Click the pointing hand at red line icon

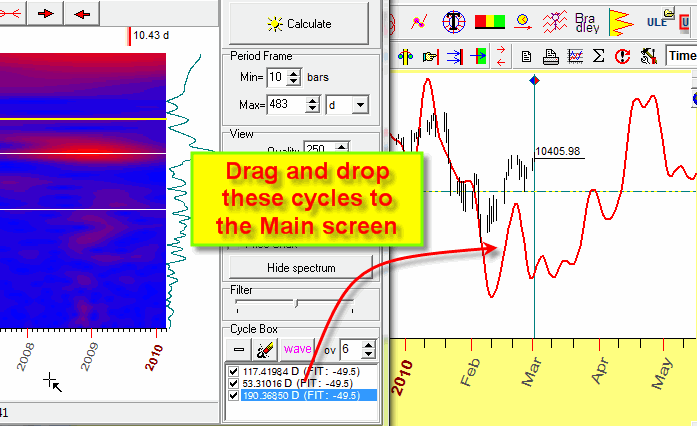(x=431, y=56)
